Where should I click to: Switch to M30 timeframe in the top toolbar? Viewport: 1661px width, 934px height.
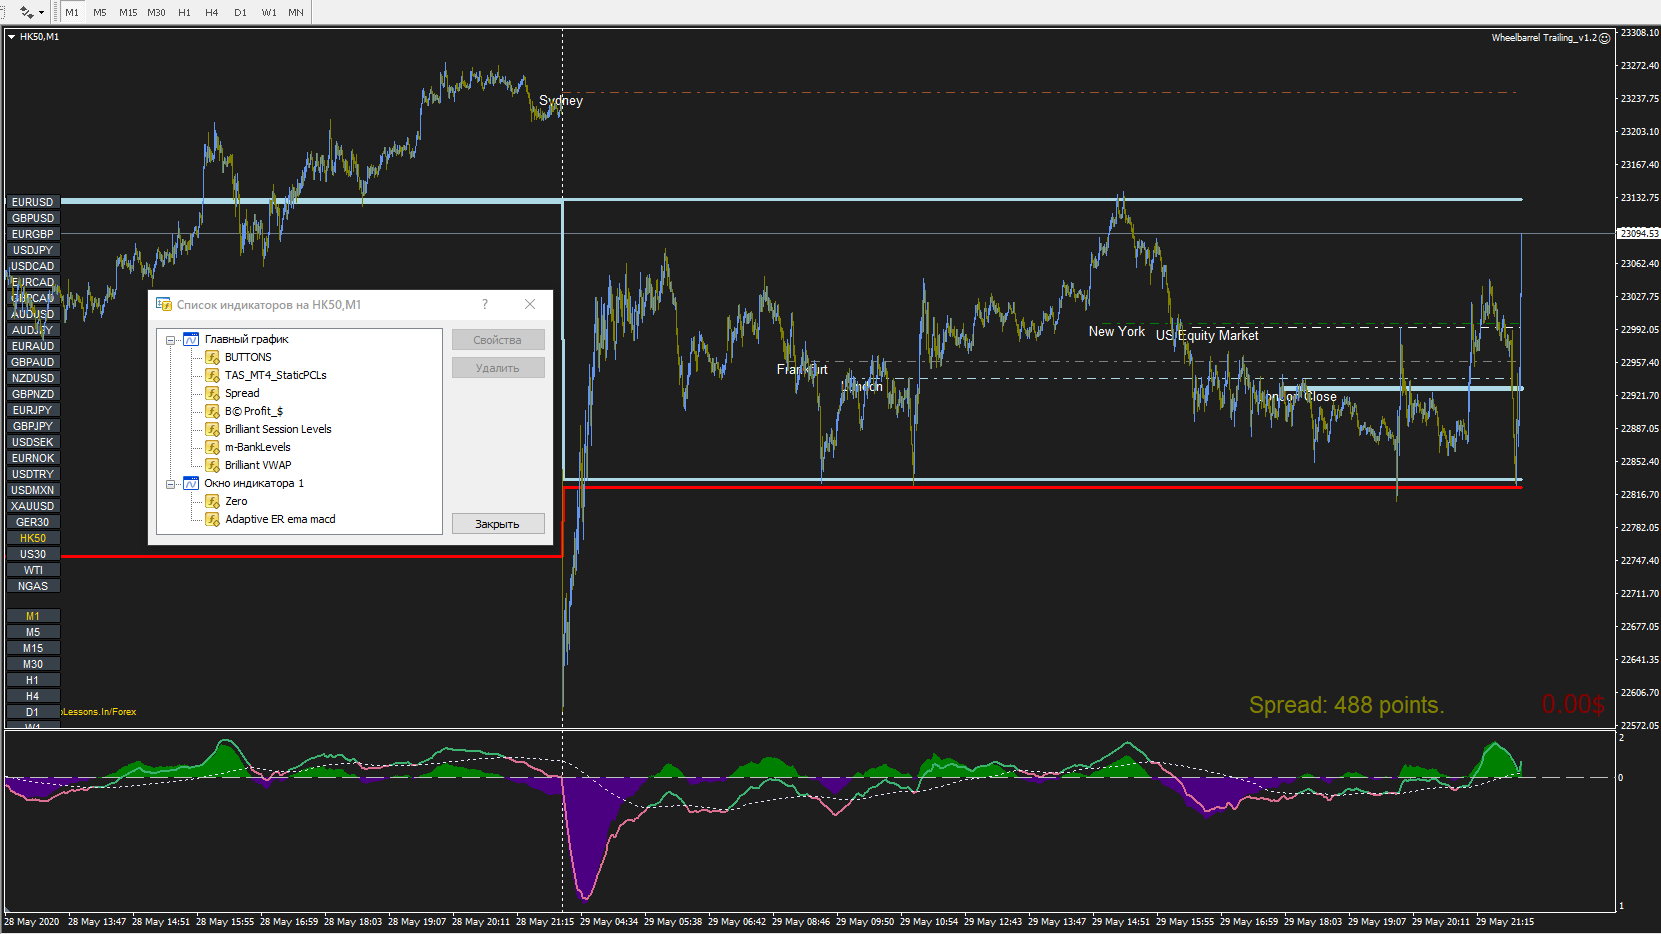coord(156,13)
